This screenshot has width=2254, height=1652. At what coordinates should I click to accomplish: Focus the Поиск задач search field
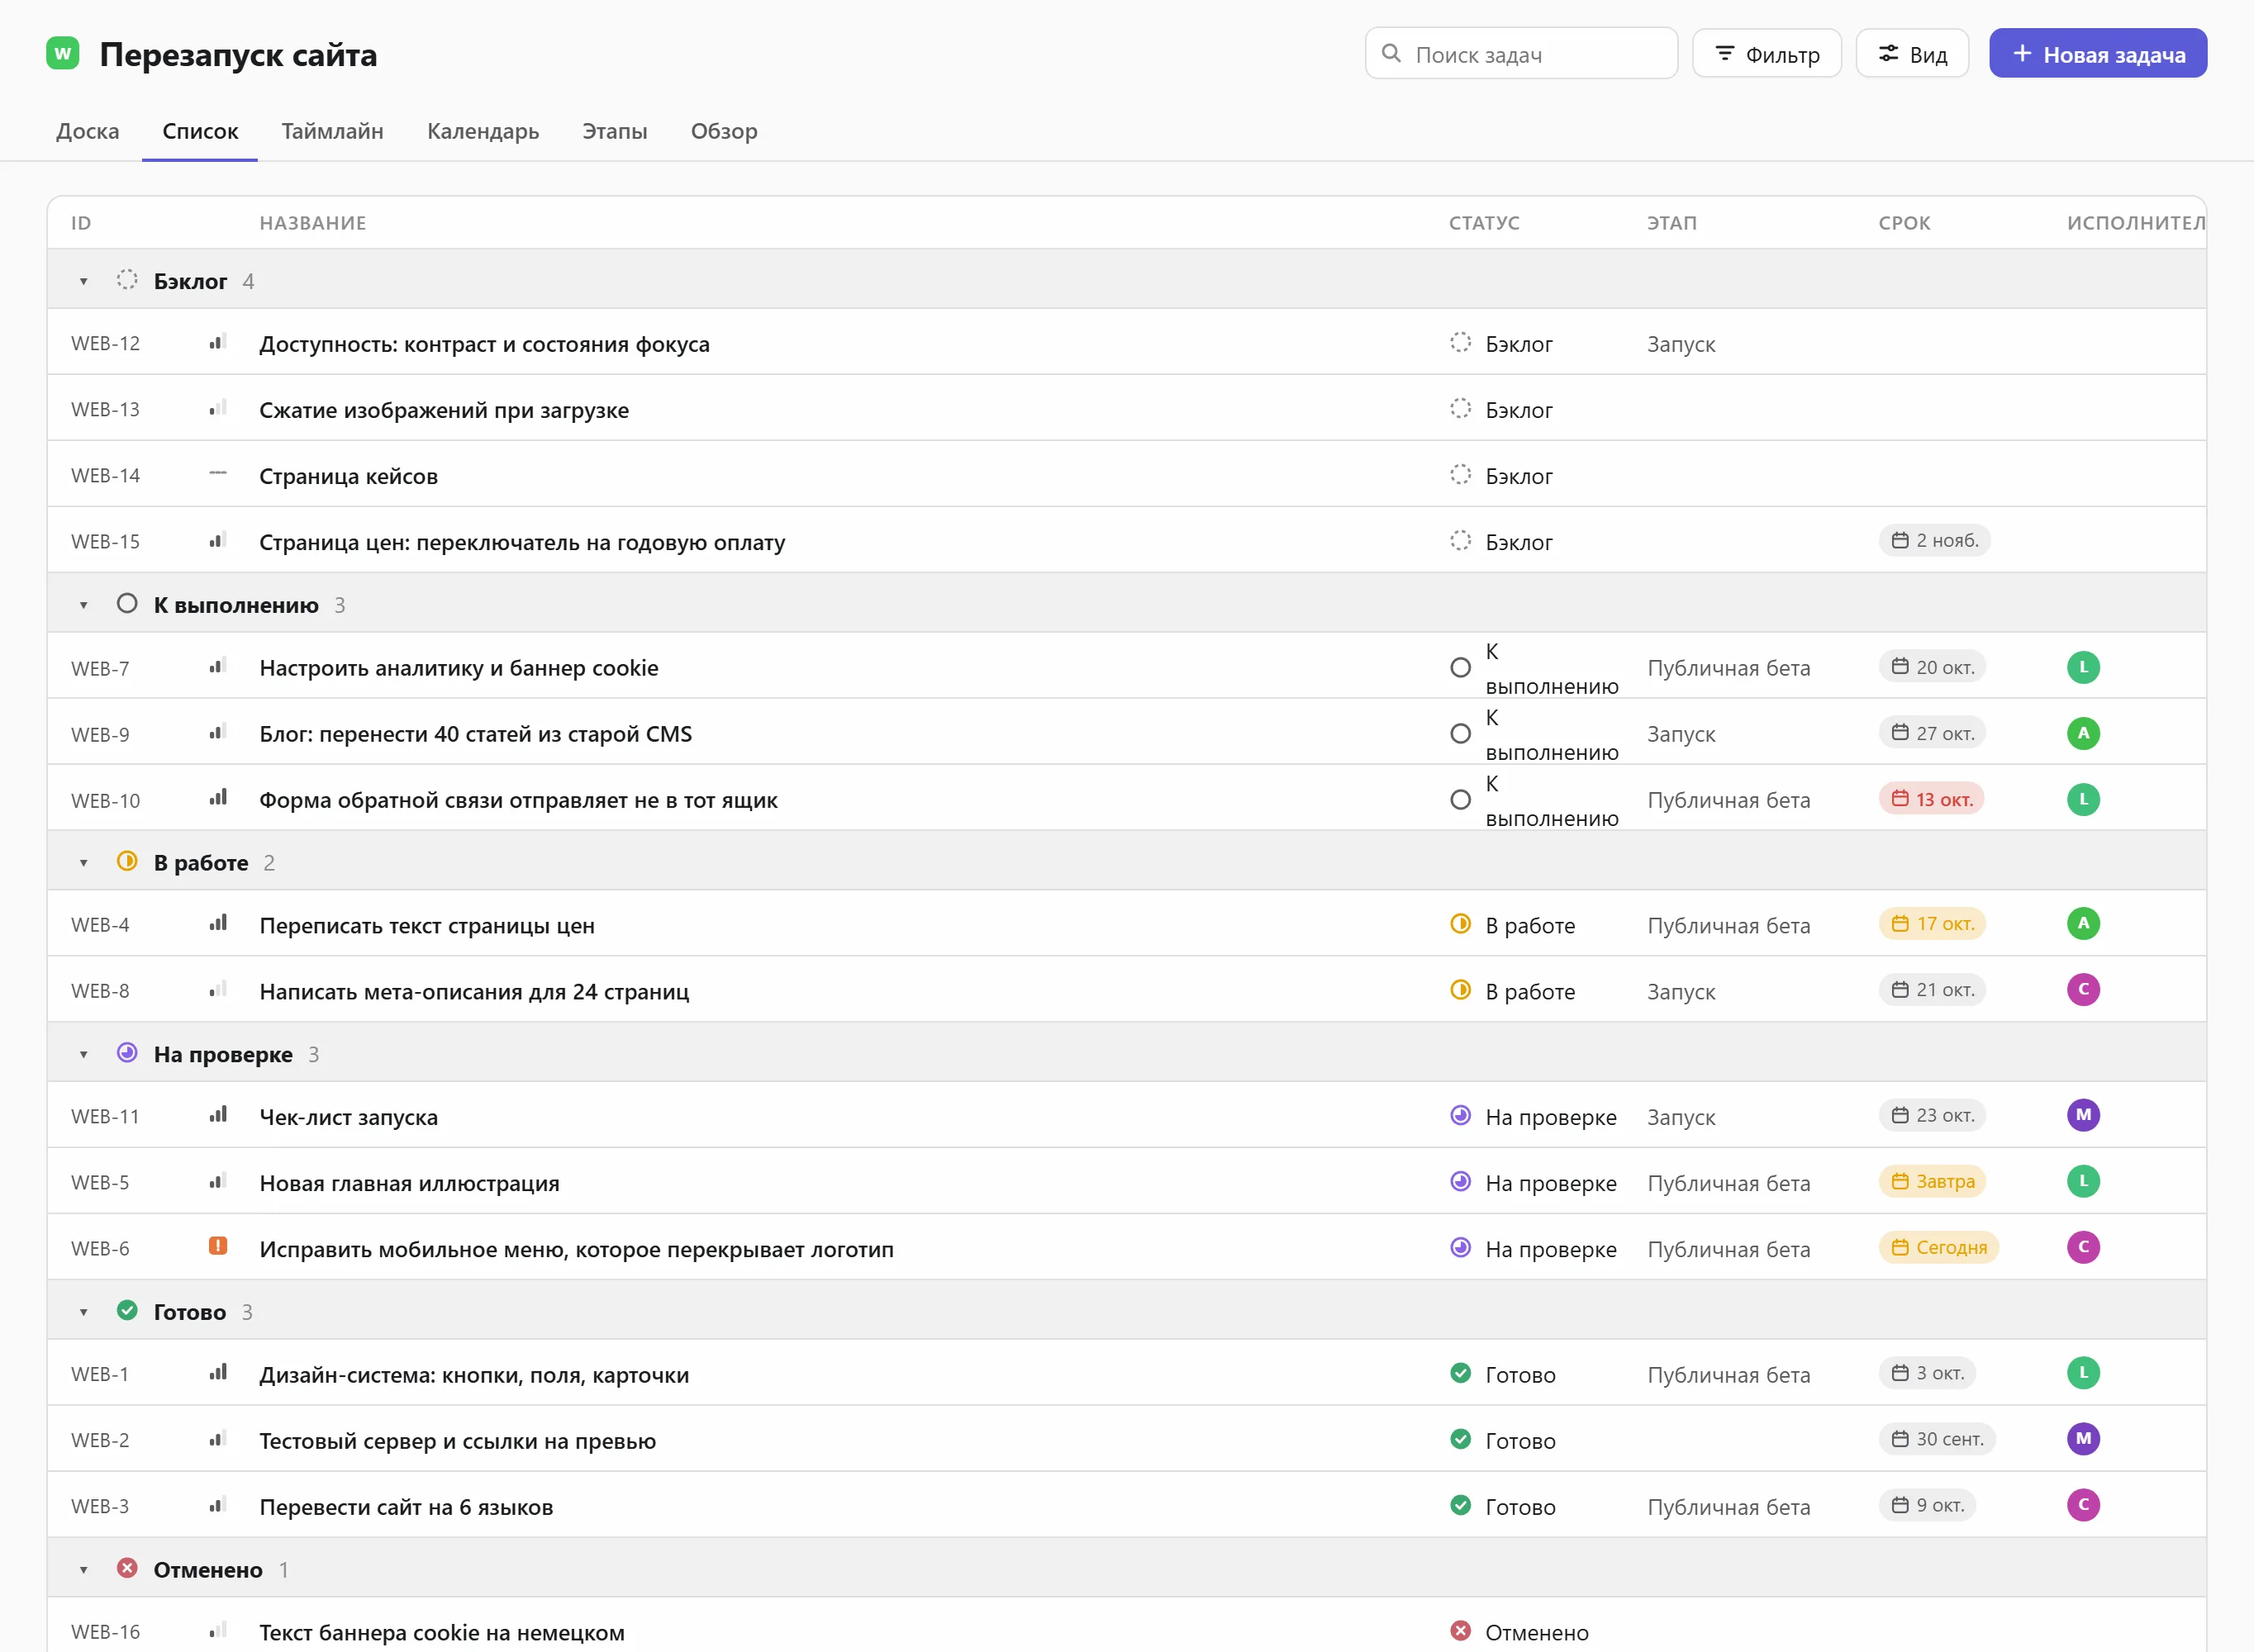pyautogui.click(x=1521, y=54)
